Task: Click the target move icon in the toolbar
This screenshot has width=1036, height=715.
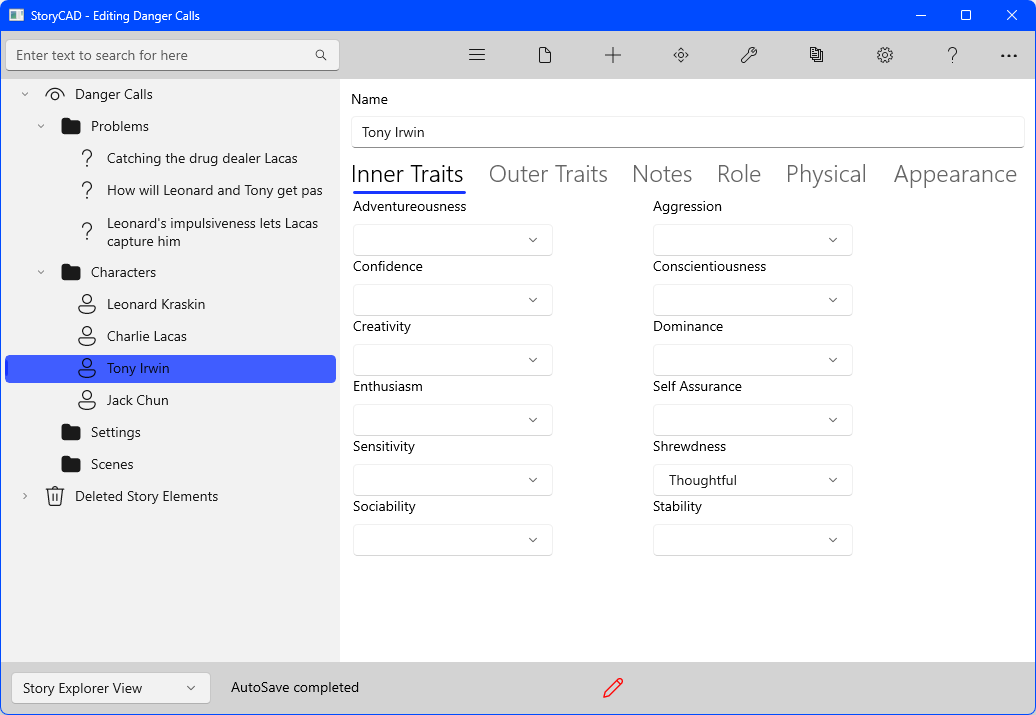Action: coord(681,55)
